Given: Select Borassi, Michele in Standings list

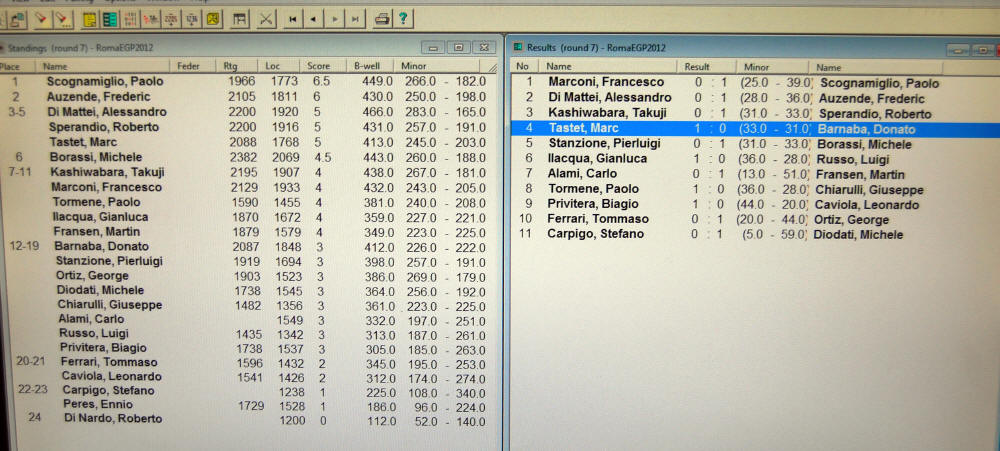Looking at the screenshot, I should [96, 158].
